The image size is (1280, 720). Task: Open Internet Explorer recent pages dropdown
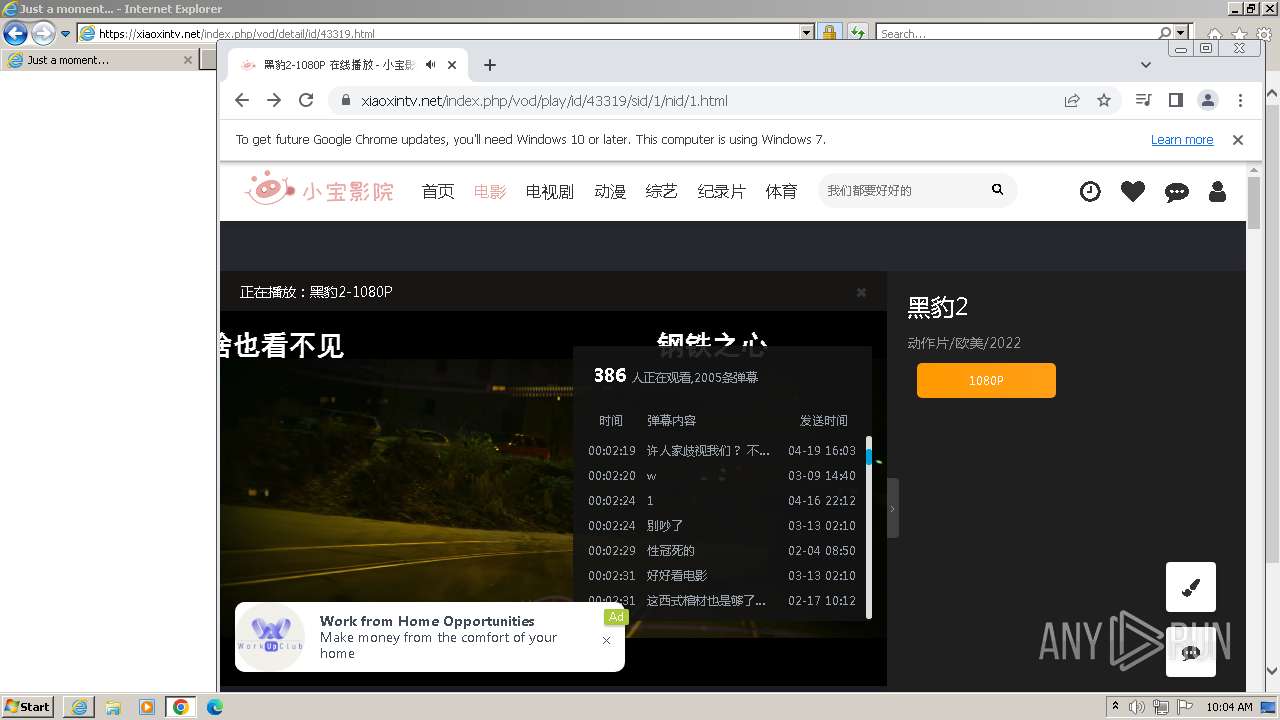(x=66, y=33)
